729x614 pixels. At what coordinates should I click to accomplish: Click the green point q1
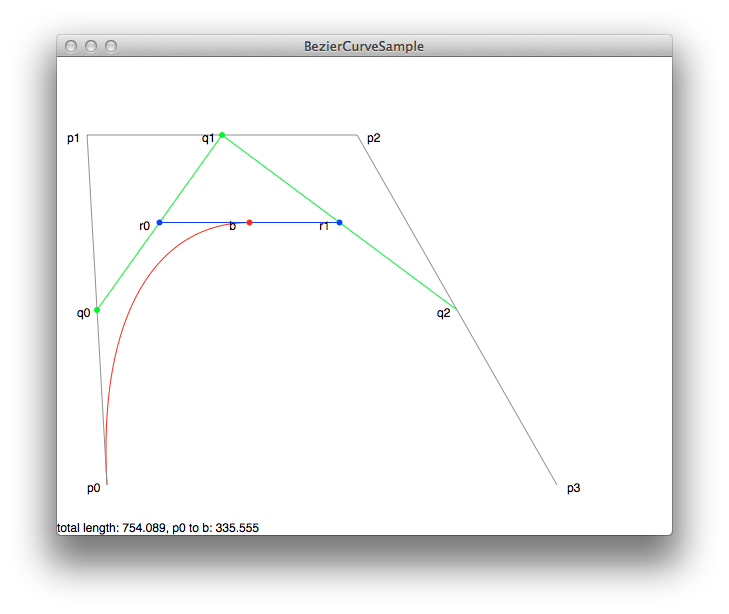(222, 135)
